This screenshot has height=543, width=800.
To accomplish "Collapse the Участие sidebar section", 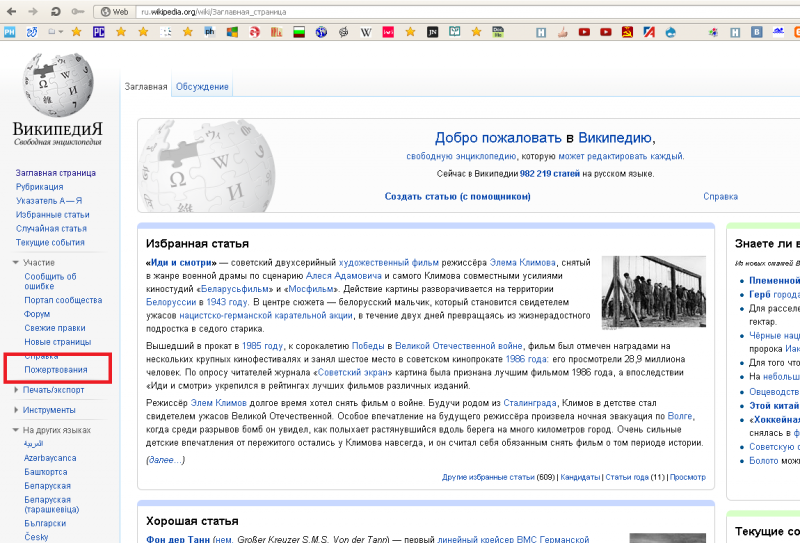I will tap(40, 262).
